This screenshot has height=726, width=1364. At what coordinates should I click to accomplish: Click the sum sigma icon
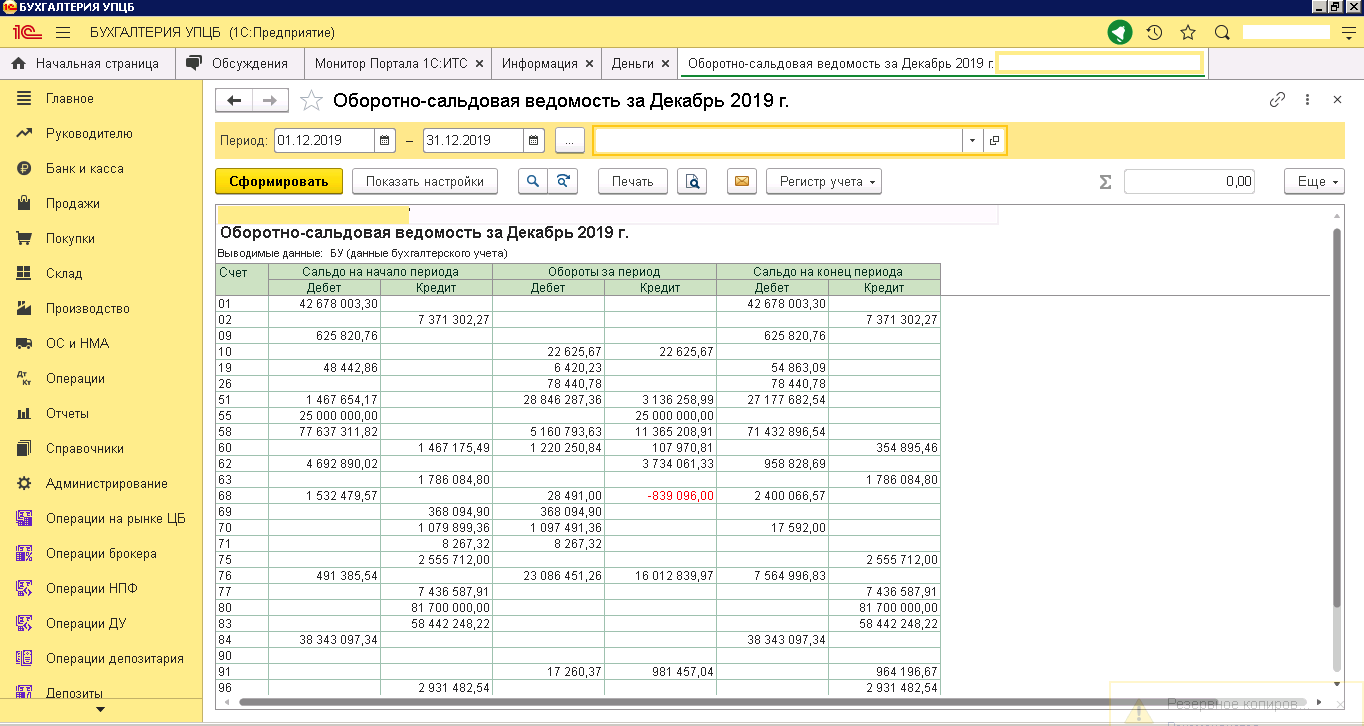click(1105, 182)
